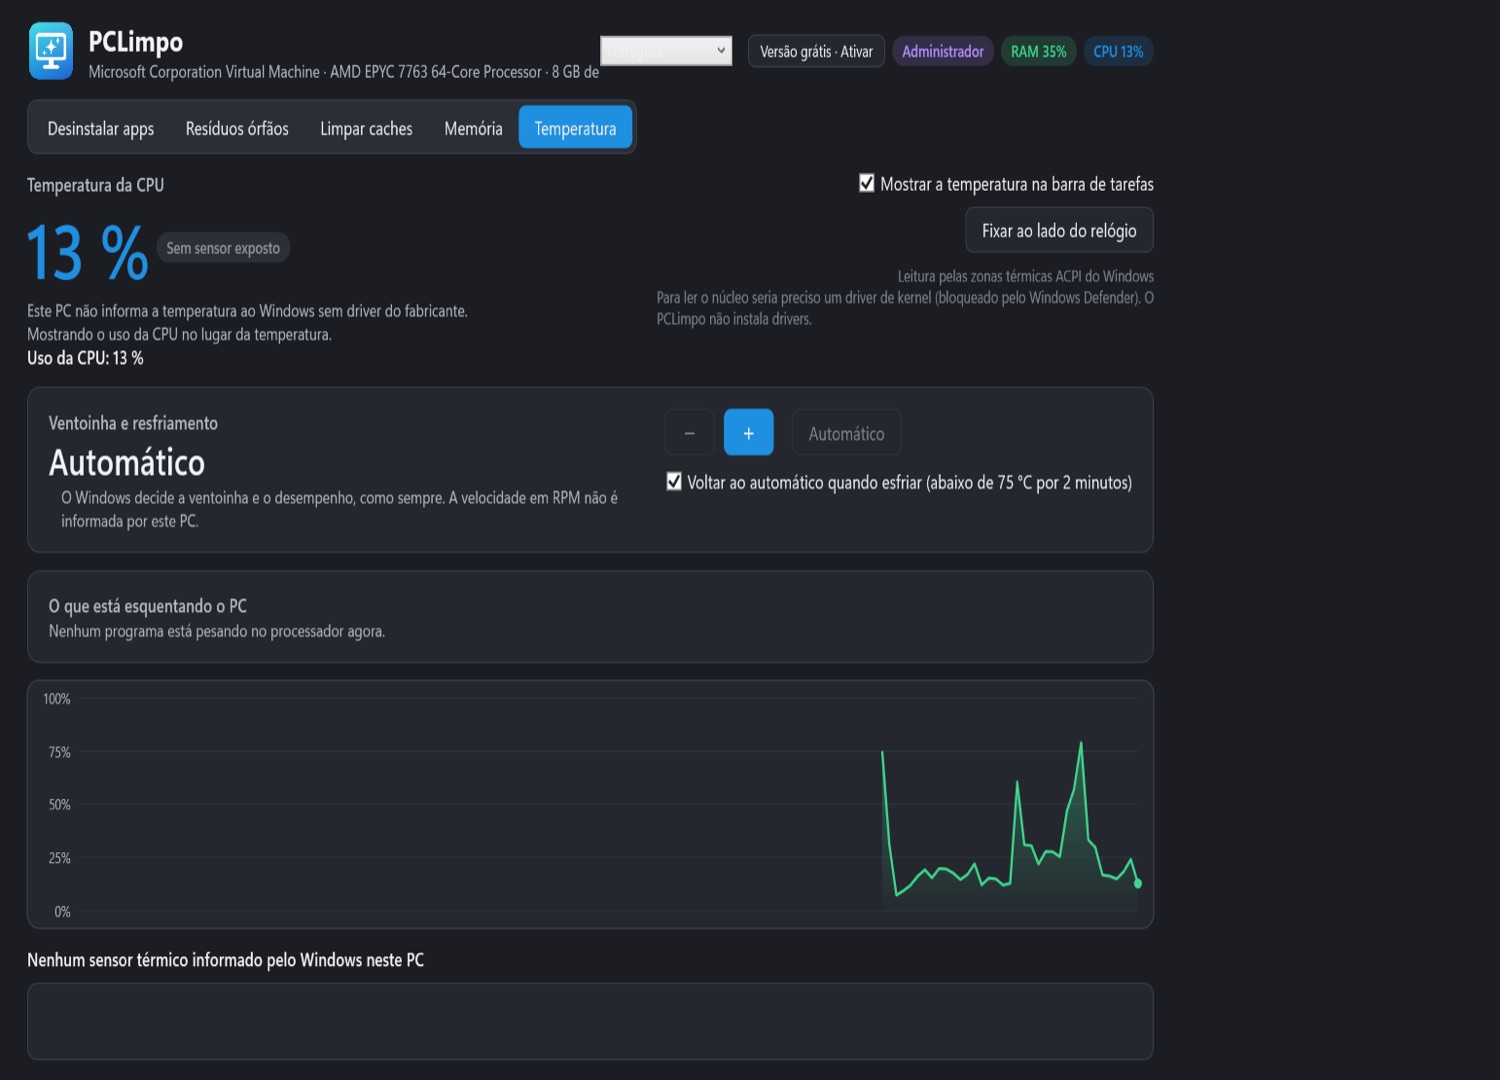1500x1080 pixels.
Task: Click the large '13 %' CPU reading
Action: pos(88,252)
